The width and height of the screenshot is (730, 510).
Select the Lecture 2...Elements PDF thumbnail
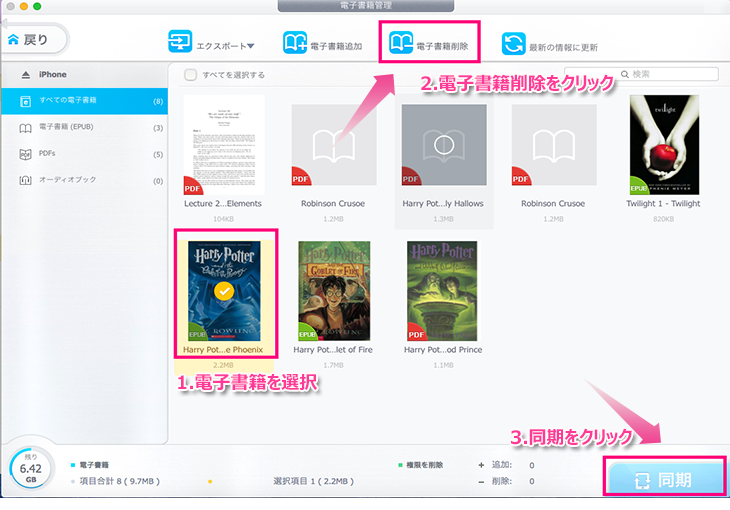pos(224,145)
